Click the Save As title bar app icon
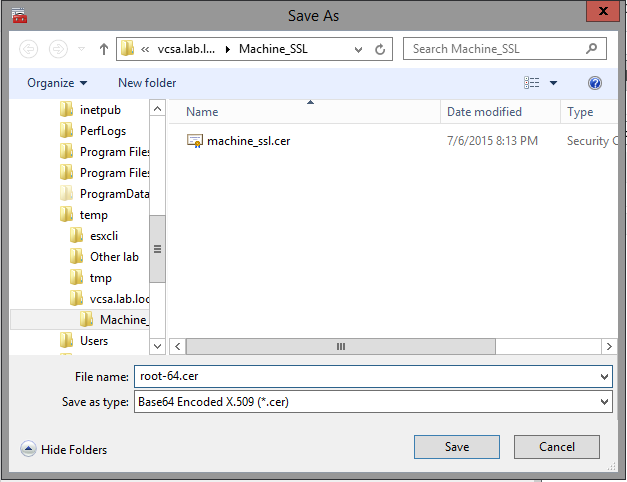Screen dimensions: 627x482 coord(19,16)
